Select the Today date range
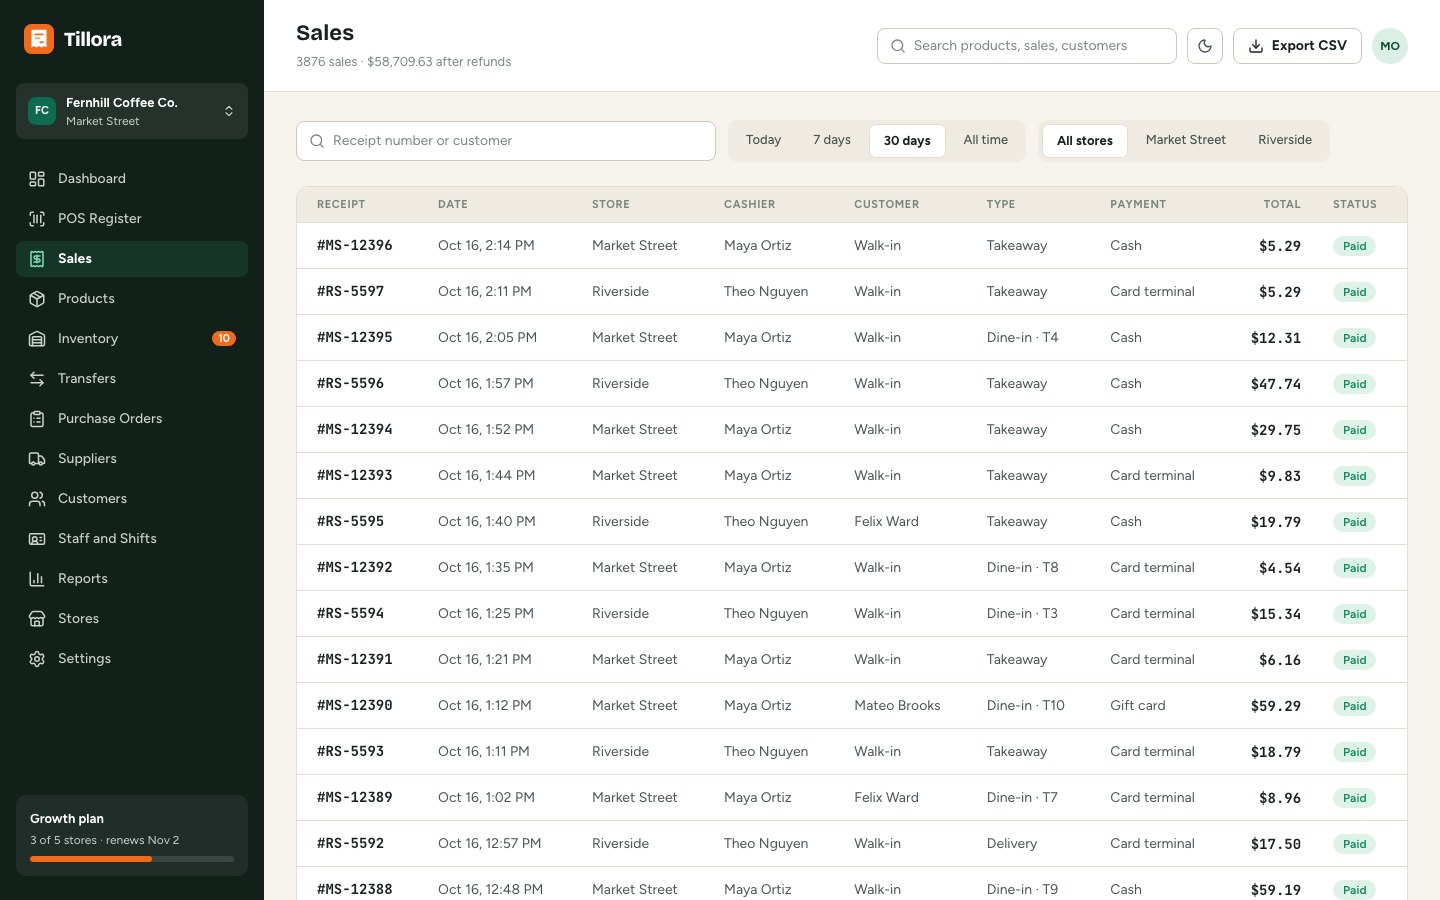The image size is (1440, 900). [763, 141]
